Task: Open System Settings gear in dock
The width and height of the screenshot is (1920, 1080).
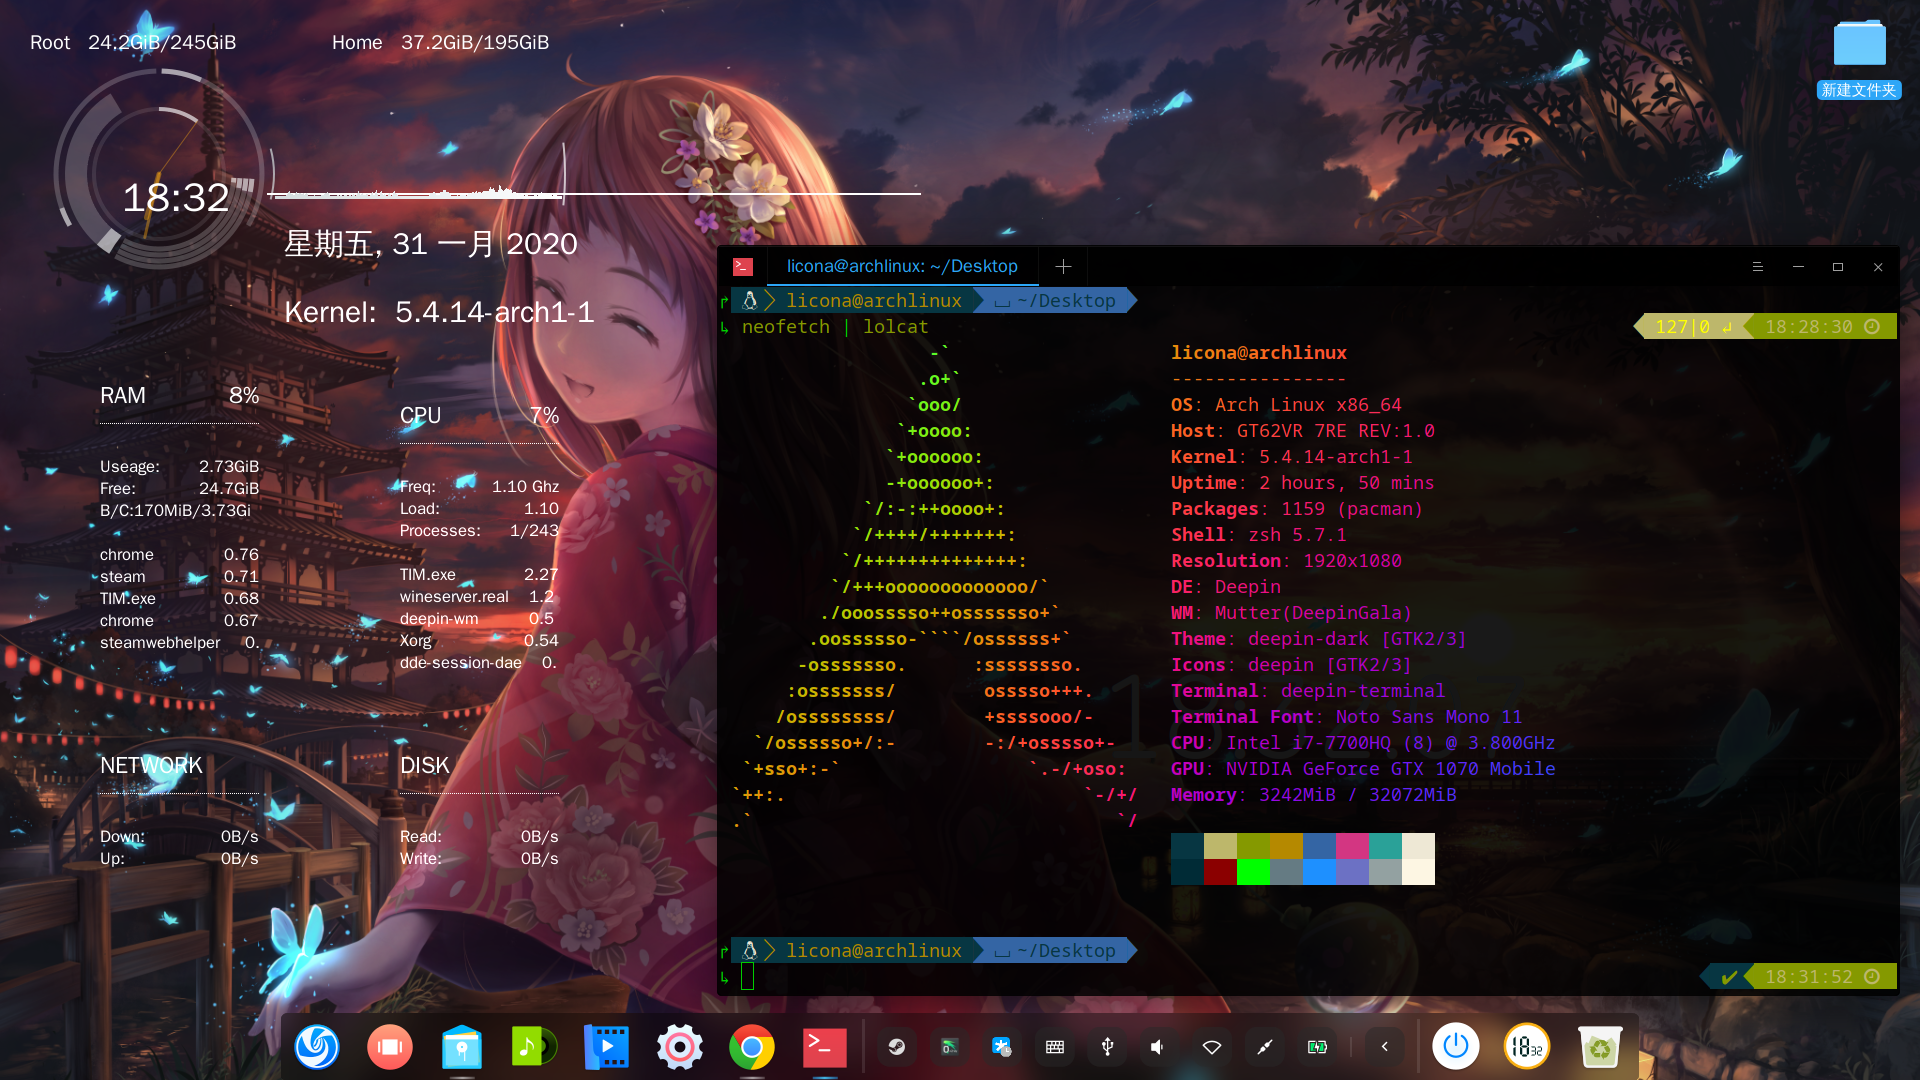Action: point(679,1047)
